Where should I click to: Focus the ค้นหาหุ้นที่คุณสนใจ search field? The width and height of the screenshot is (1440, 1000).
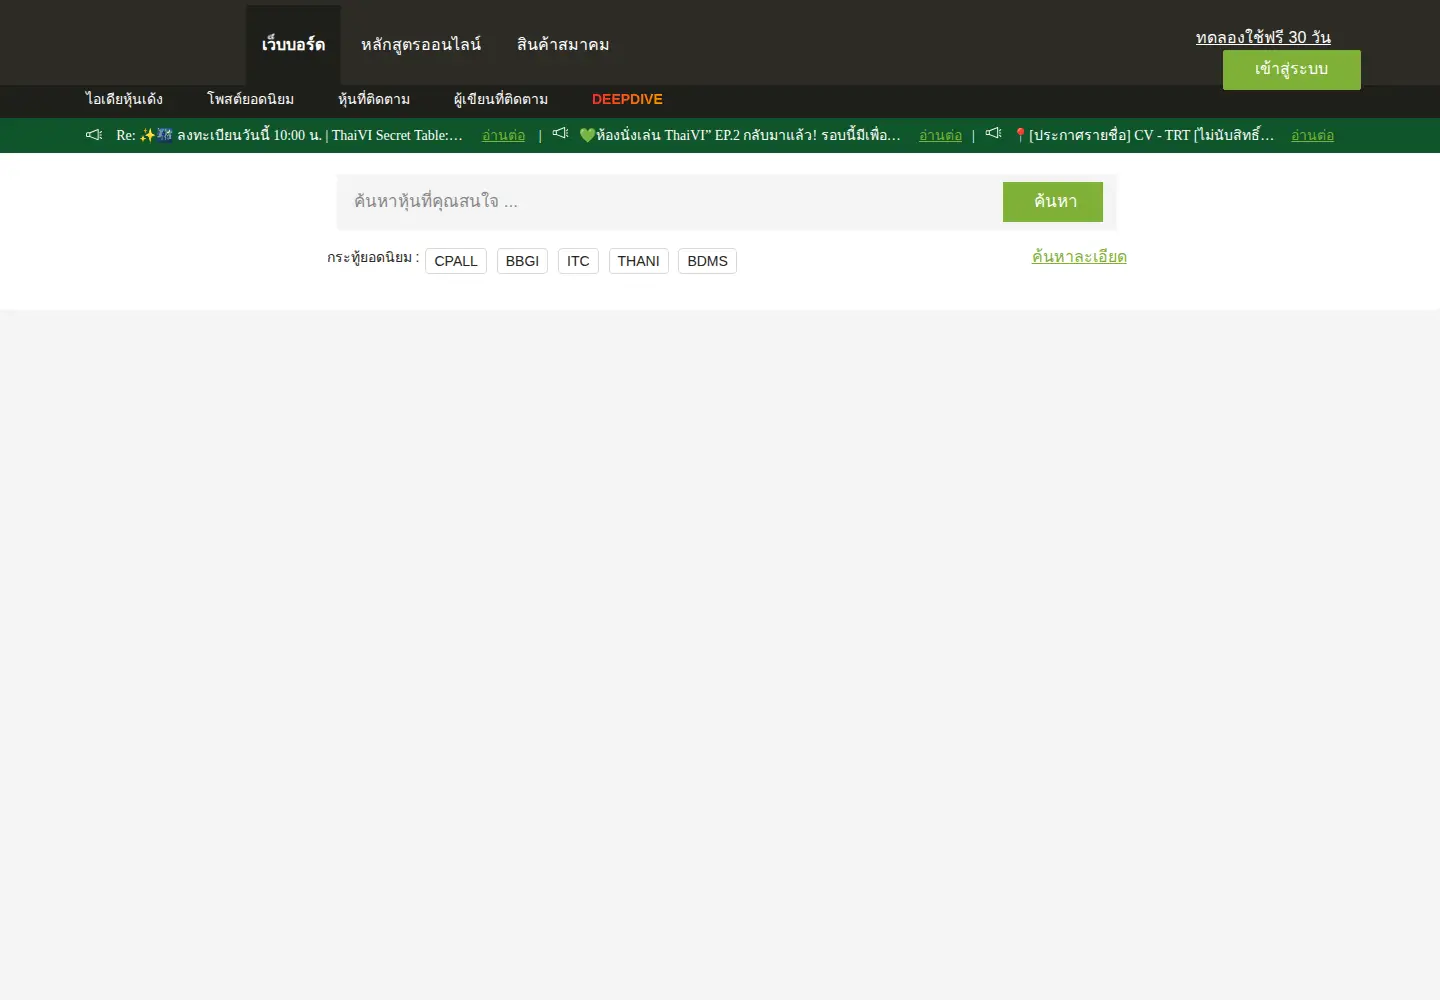670,202
